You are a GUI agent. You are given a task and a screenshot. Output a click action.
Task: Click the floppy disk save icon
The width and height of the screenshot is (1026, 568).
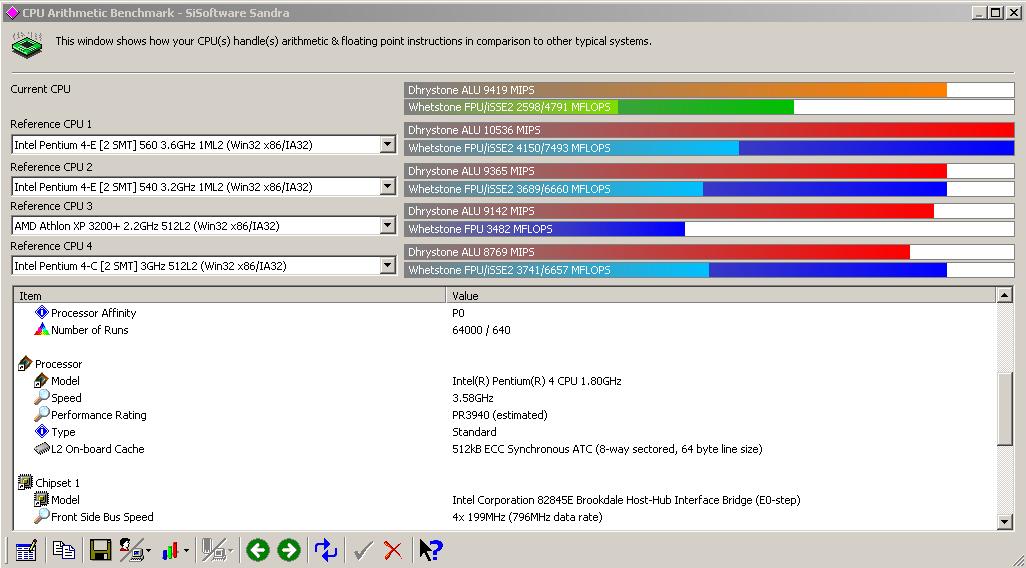(x=100, y=550)
